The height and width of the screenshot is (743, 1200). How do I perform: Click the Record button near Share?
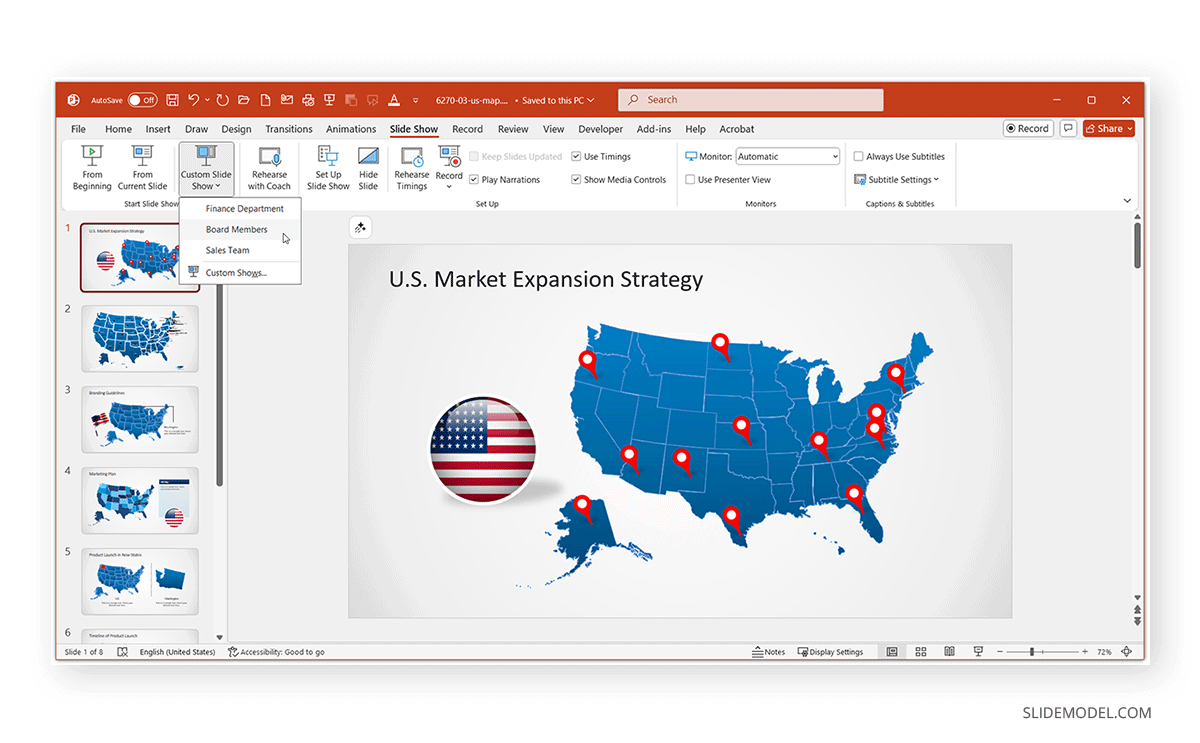1028,128
